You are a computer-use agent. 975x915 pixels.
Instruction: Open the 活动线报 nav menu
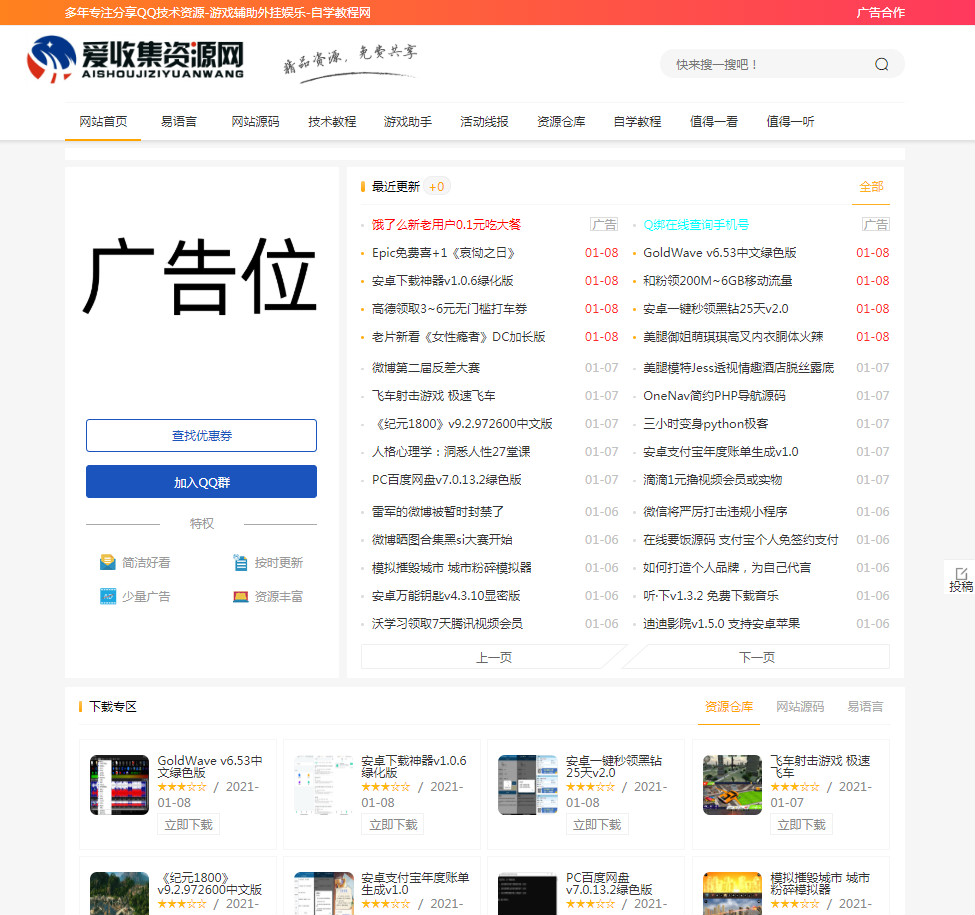[x=484, y=121]
